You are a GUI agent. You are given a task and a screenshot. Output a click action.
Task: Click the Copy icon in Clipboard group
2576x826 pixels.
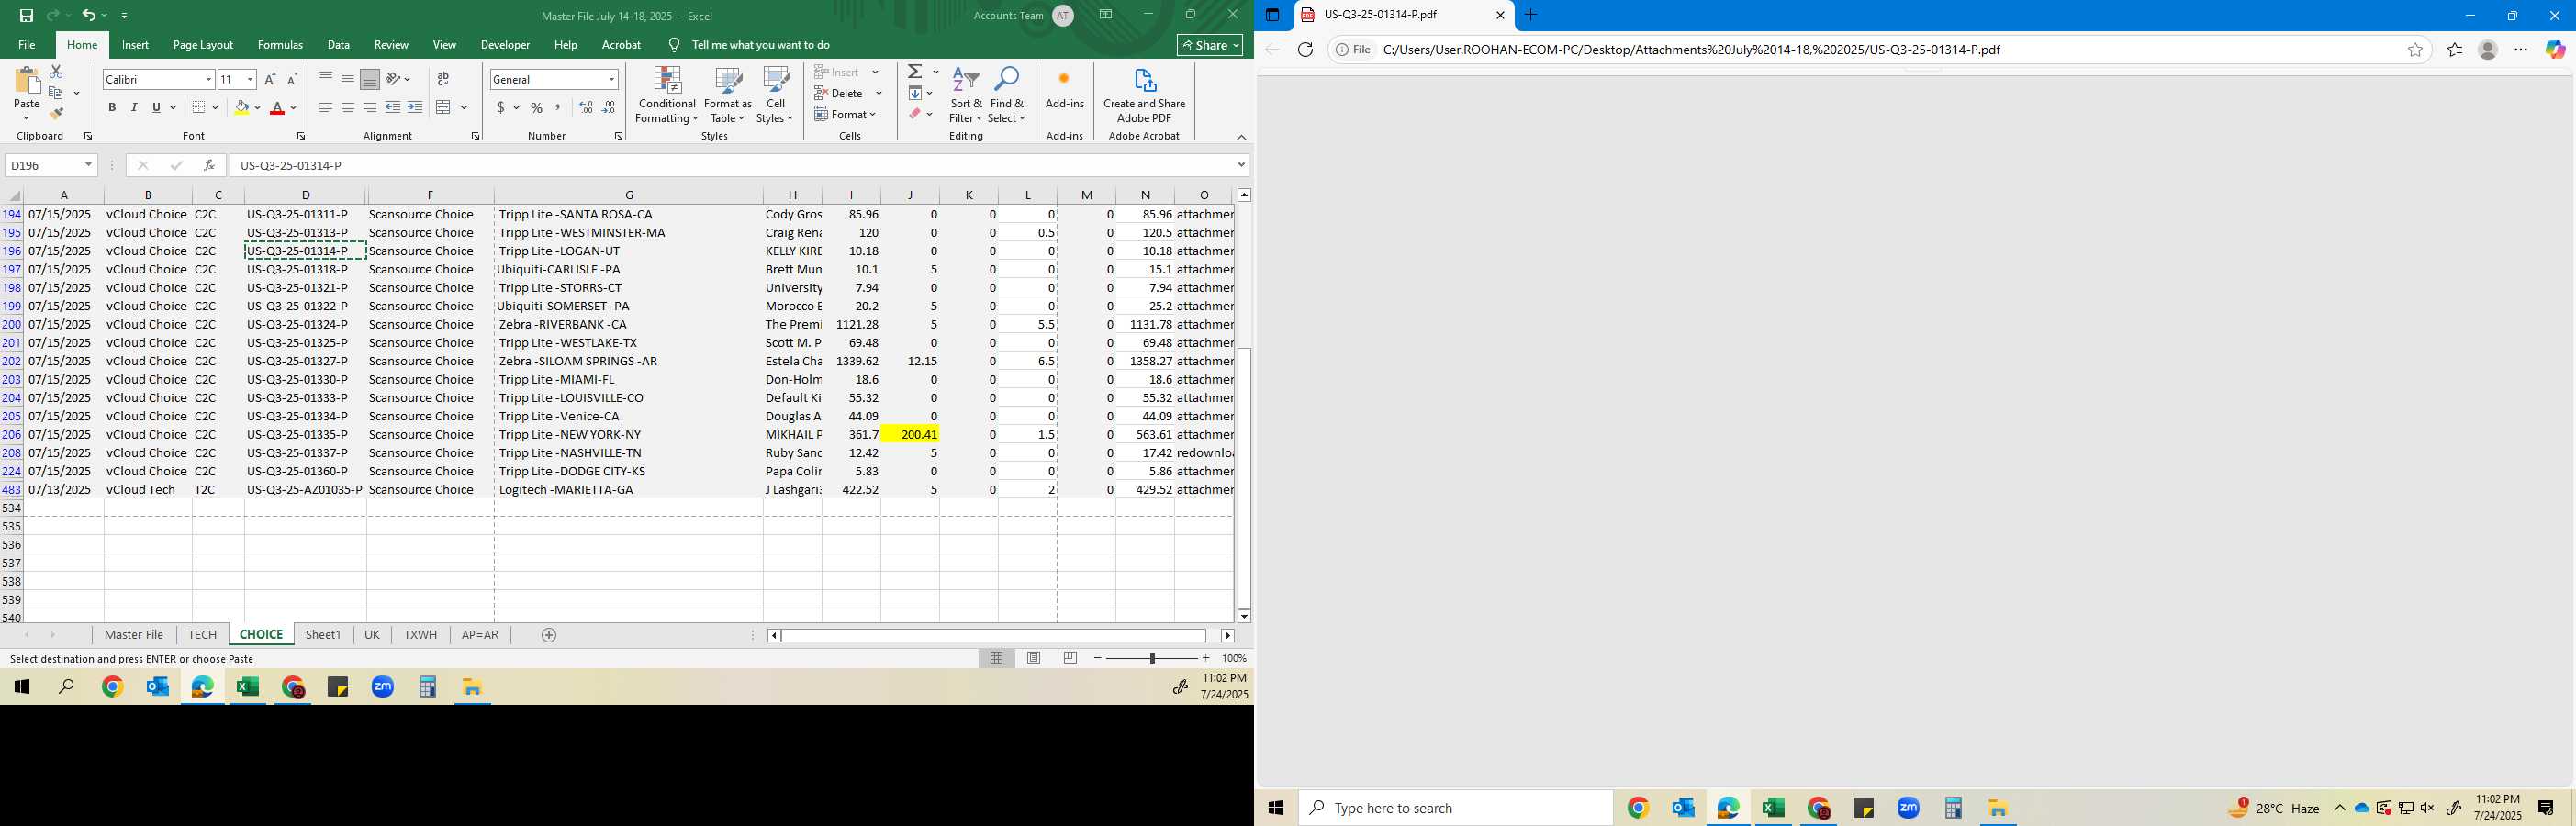click(x=56, y=93)
